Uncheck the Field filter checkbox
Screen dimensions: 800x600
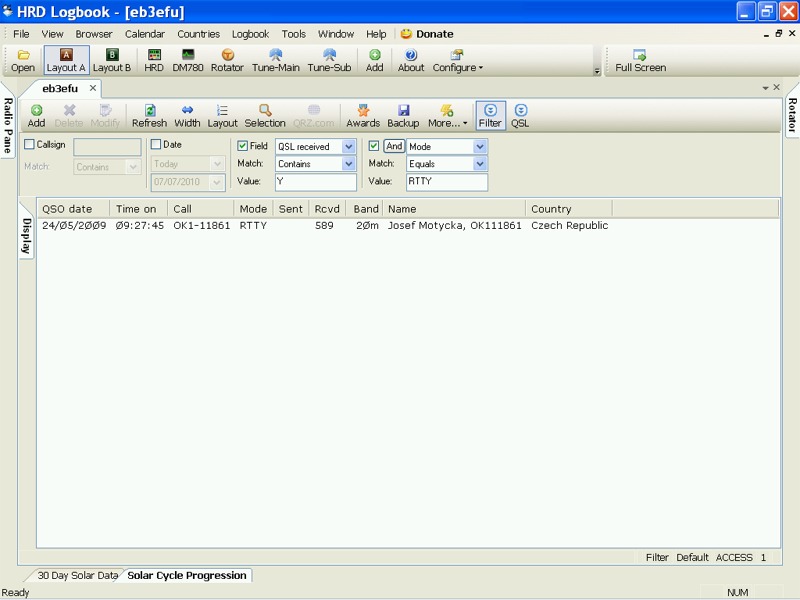coord(242,146)
